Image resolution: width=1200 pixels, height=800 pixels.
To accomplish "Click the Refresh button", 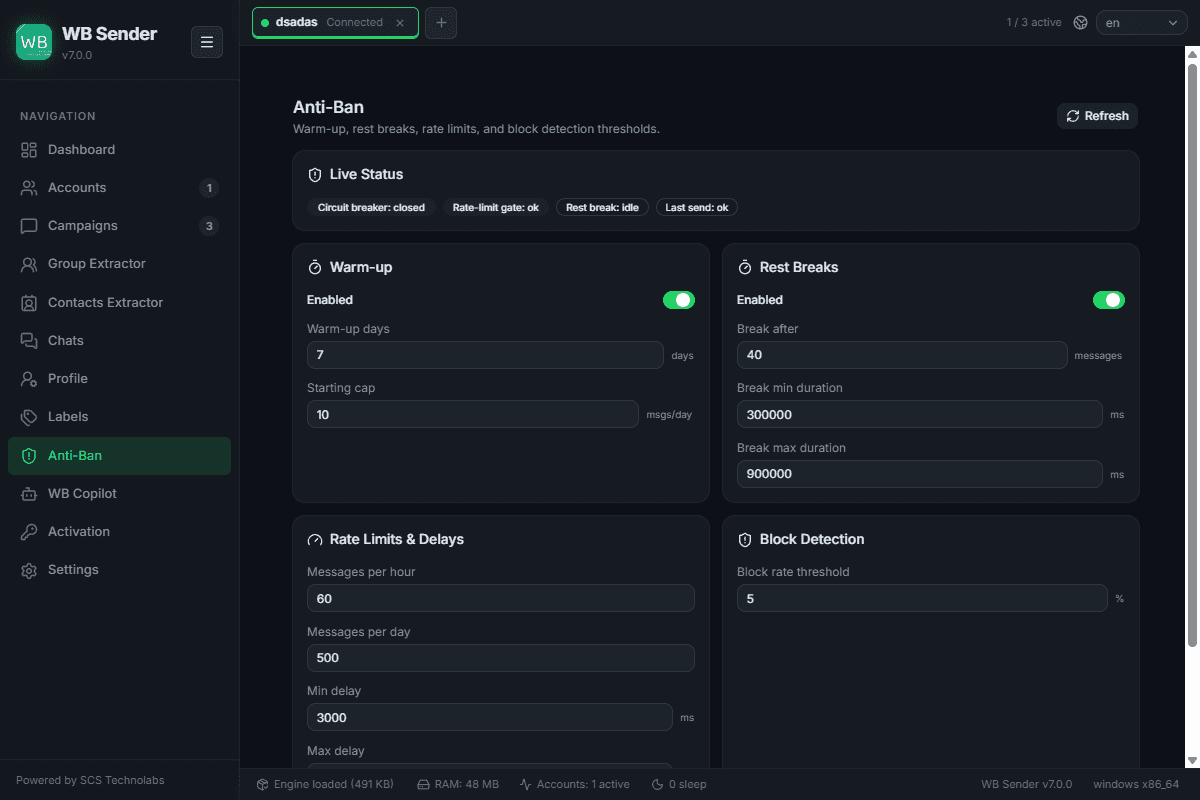I will coord(1097,116).
